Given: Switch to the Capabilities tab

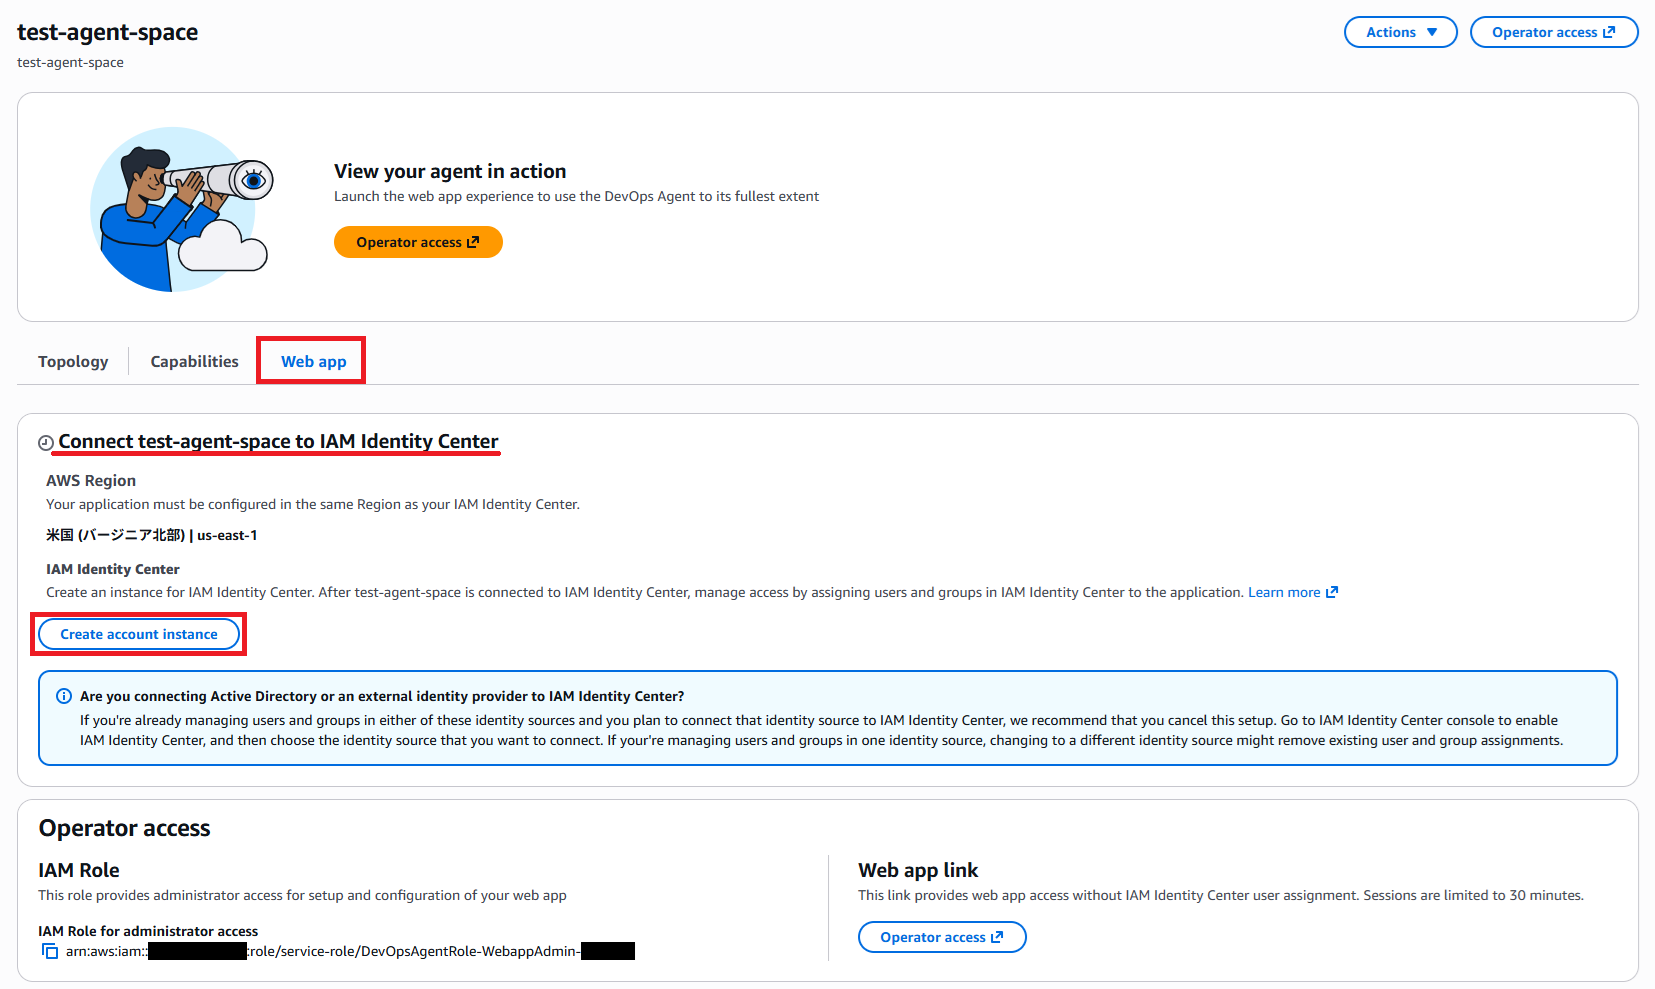Looking at the screenshot, I should tap(193, 361).
